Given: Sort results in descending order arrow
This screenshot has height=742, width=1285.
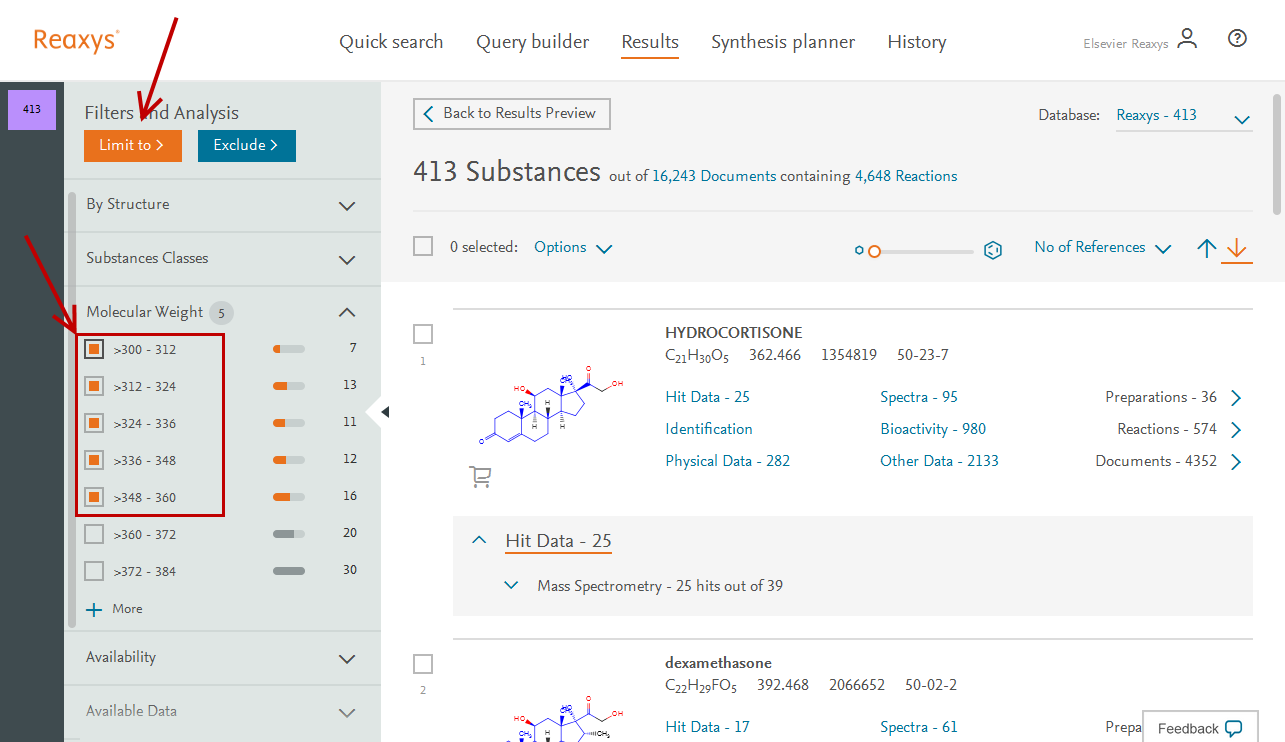Looking at the screenshot, I should 1237,248.
